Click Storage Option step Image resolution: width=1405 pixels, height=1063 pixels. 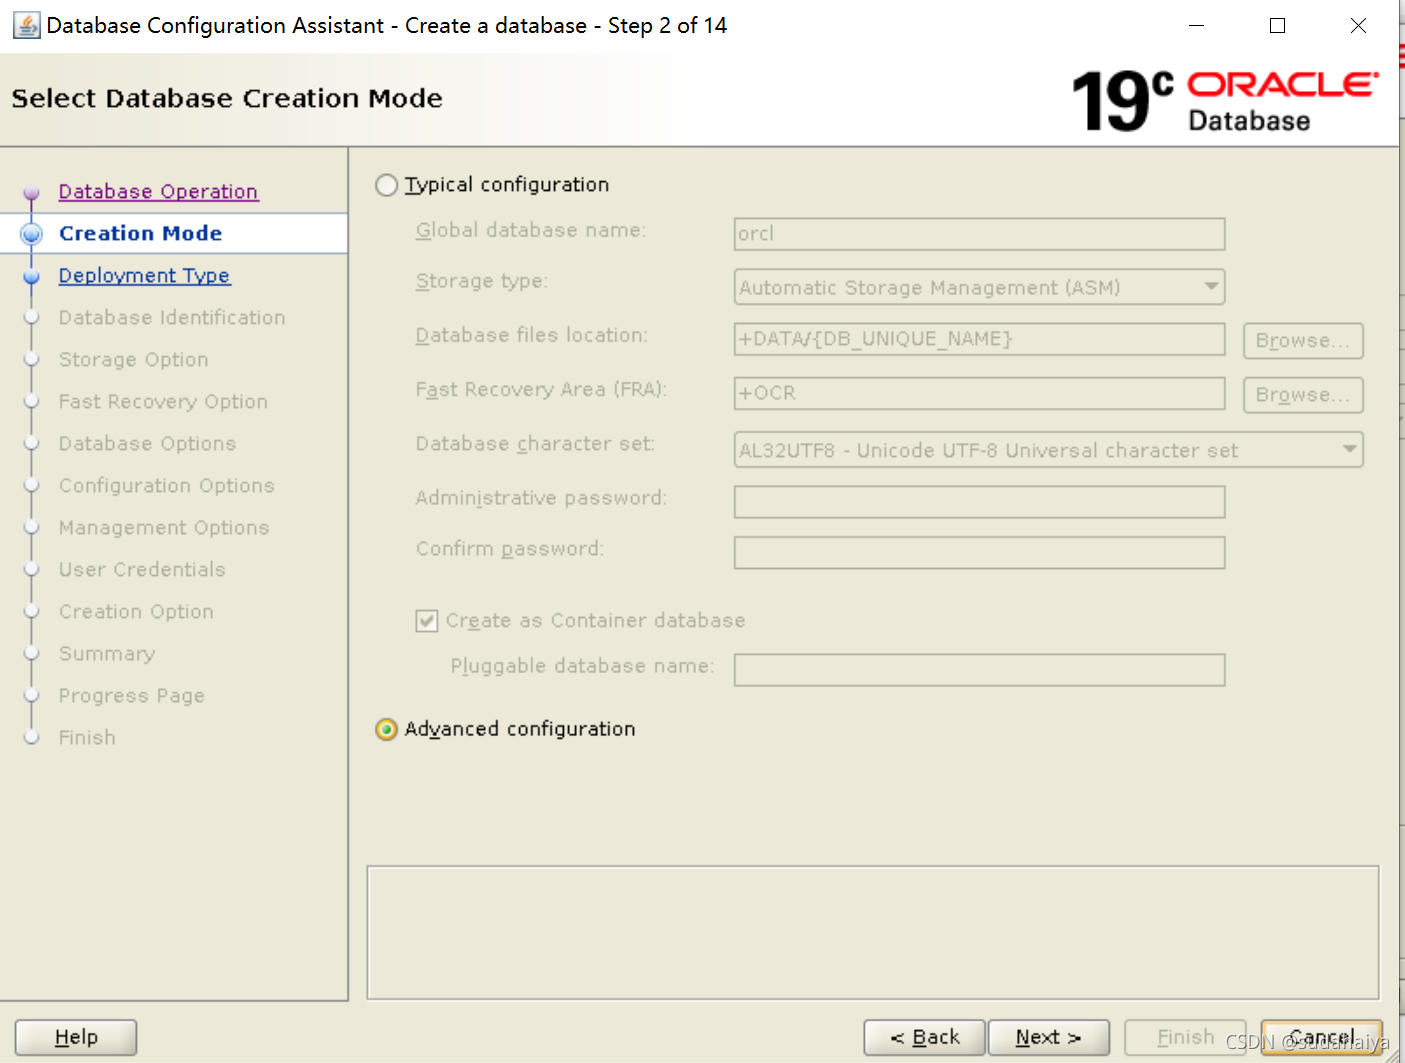click(x=134, y=359)
